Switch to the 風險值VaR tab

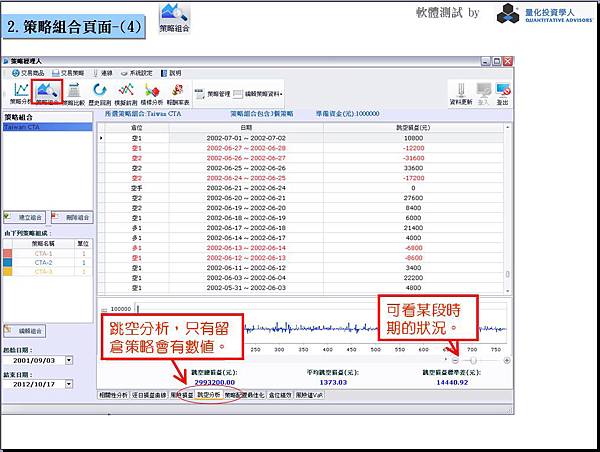coord(309,395)
